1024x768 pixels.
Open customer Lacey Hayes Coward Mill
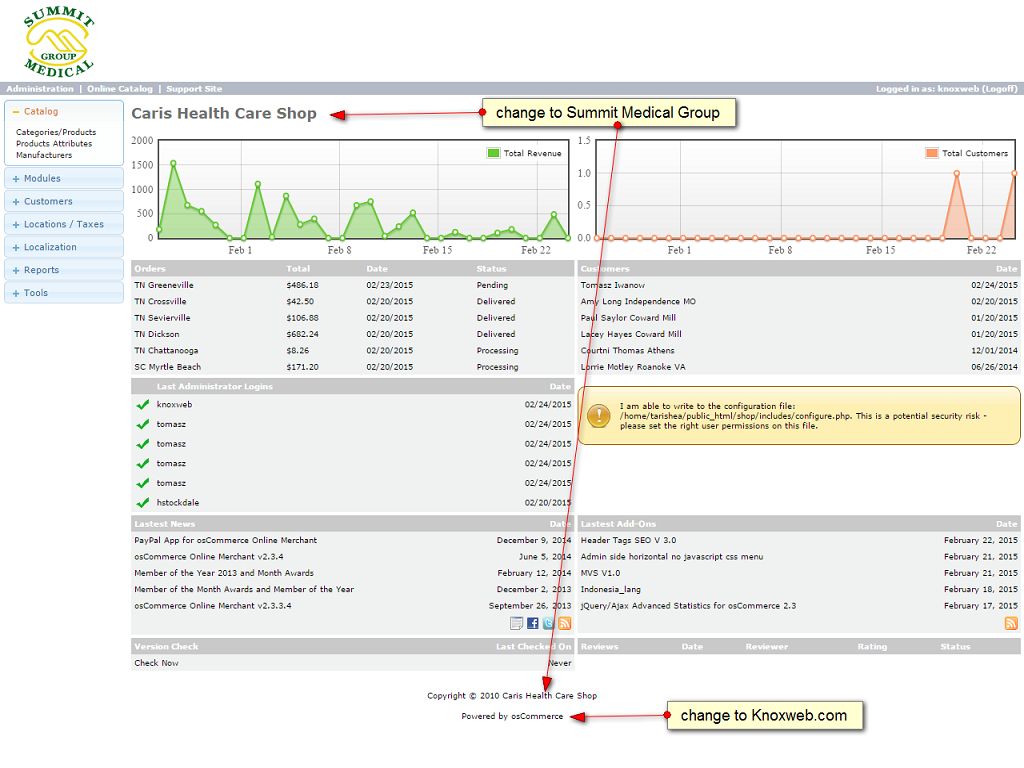pyautogui.click(x=631, y=334)
